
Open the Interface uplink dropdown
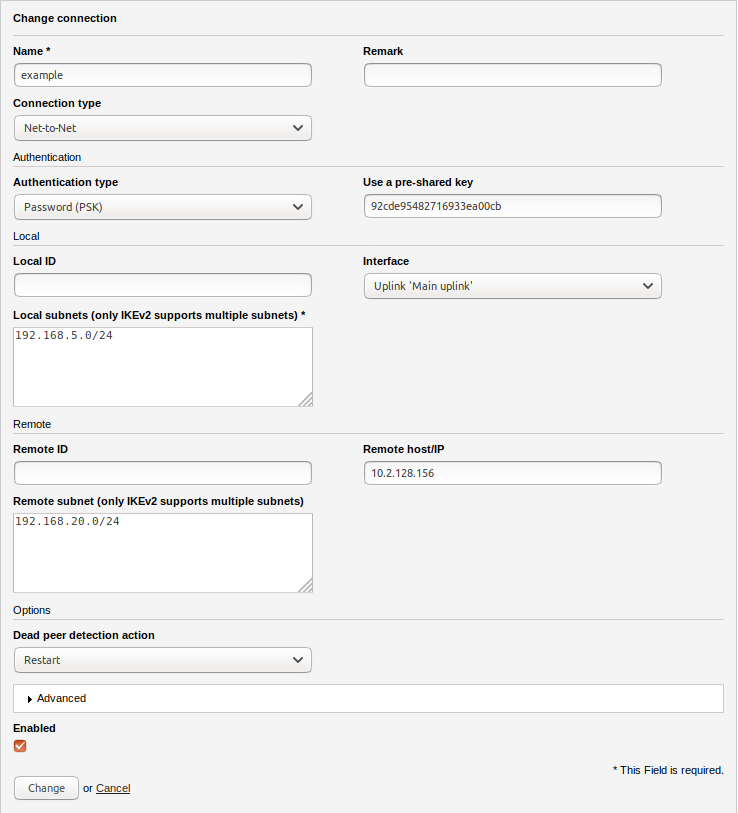point(512,286)
